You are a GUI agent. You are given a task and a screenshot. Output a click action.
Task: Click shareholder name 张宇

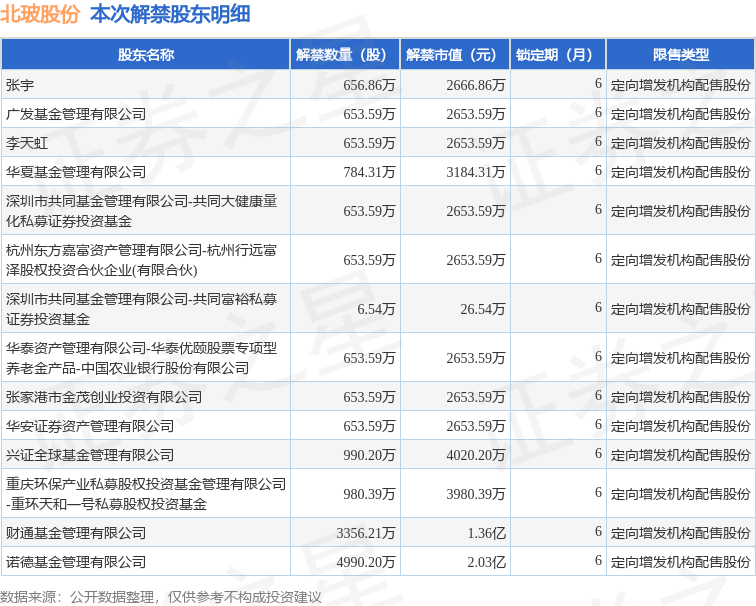20,85
